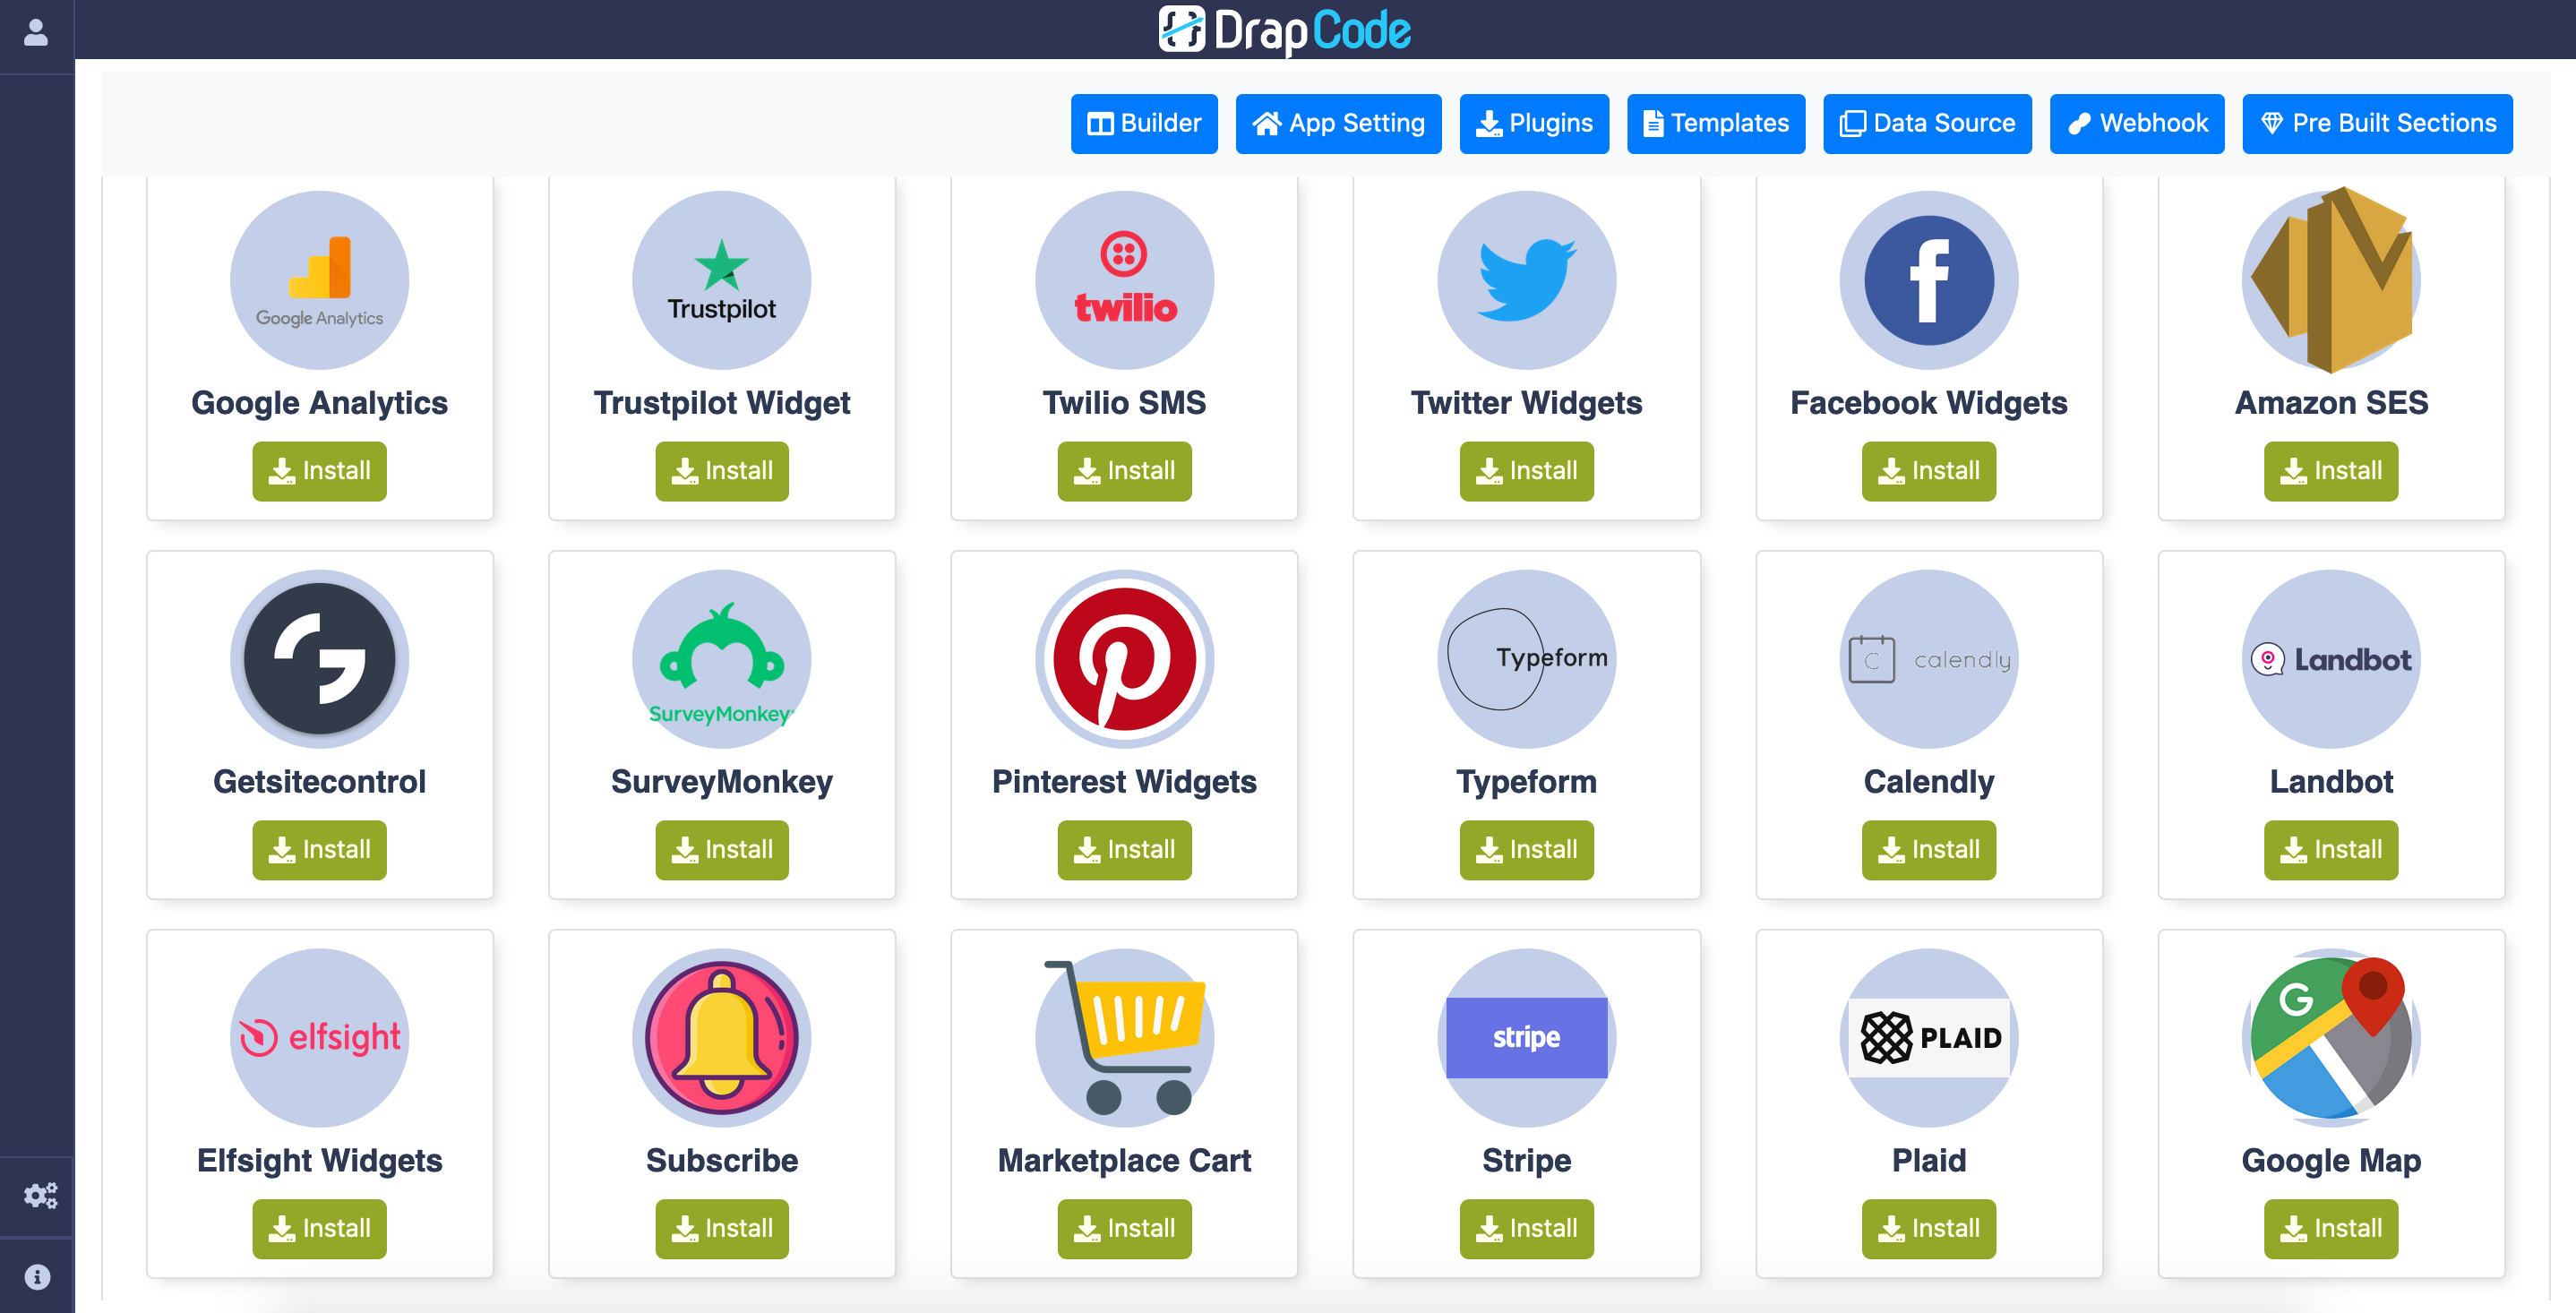Open Pre Built Sections

2377,123
